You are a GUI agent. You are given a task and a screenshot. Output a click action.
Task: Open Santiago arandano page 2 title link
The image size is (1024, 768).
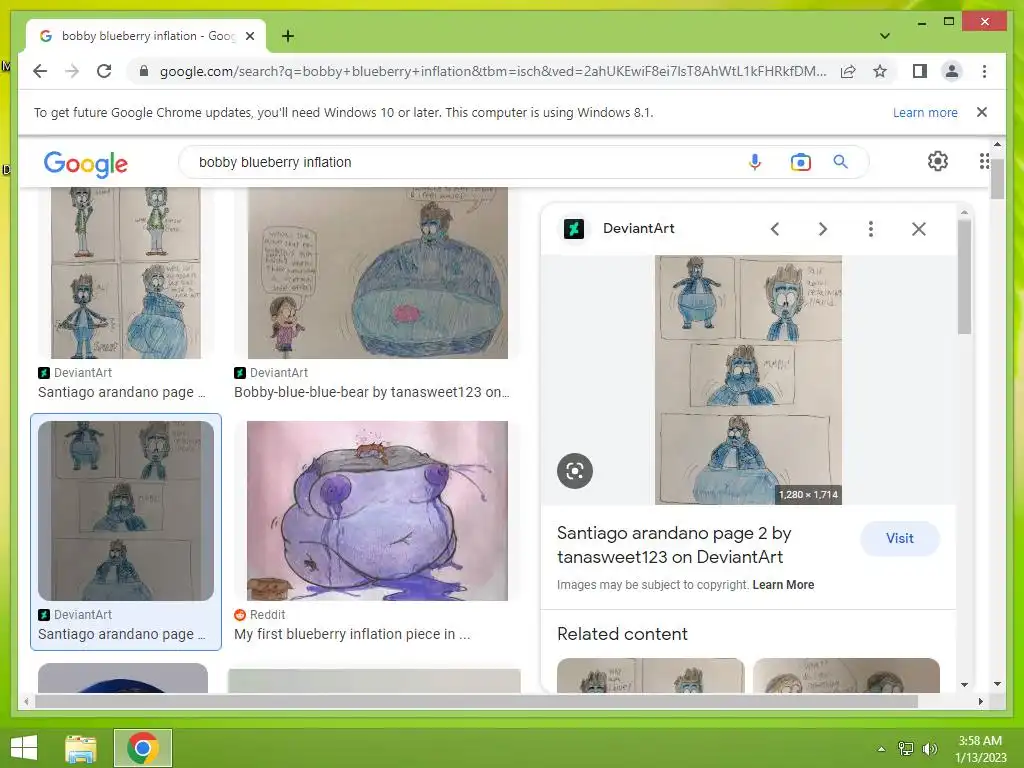coord(674,545)
